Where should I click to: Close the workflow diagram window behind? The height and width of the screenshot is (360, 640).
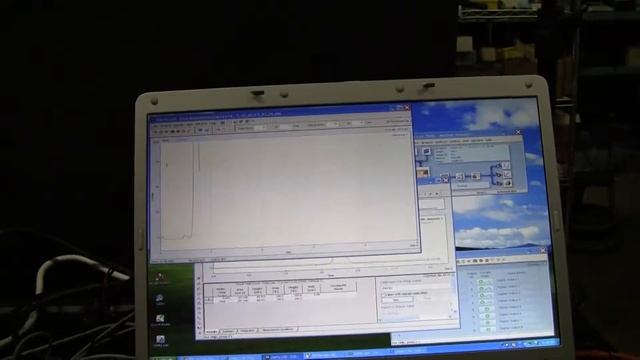[x=518, y=132]
